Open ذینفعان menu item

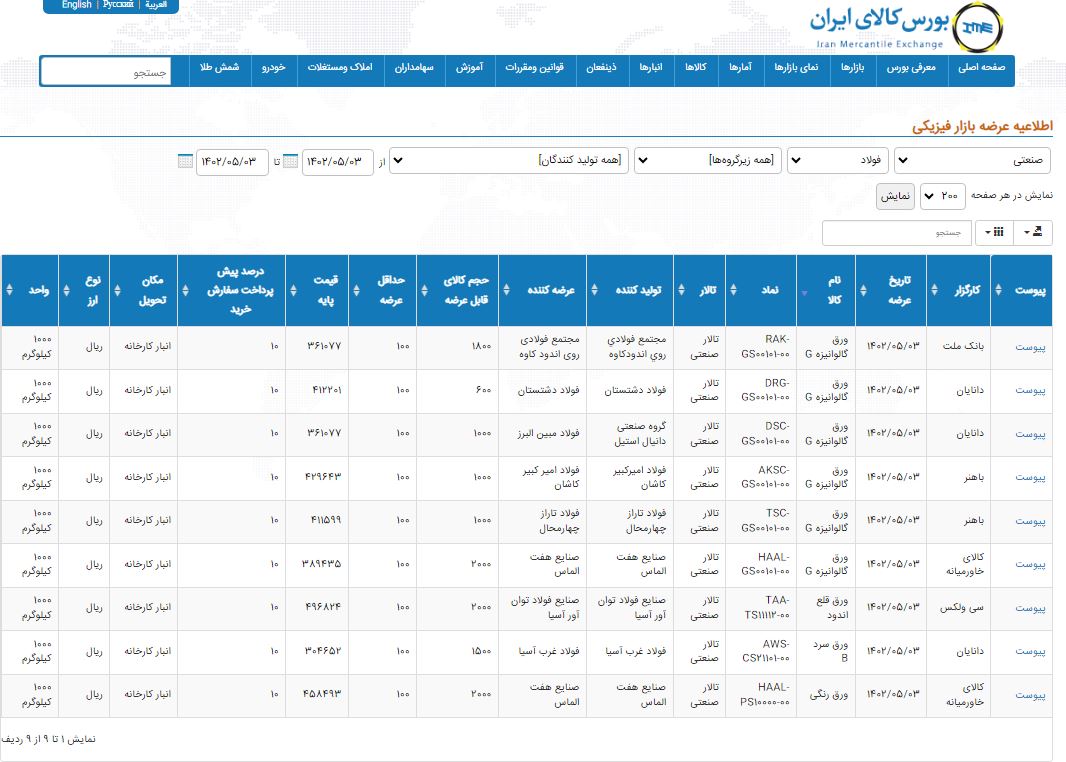[x=602, y=67]
